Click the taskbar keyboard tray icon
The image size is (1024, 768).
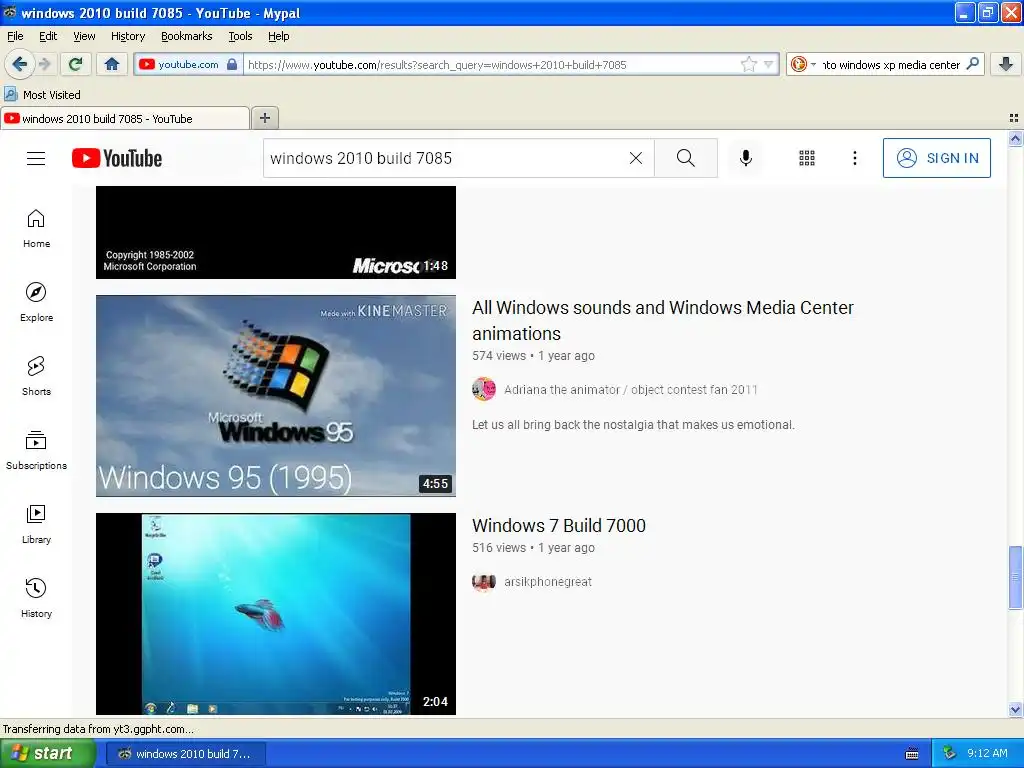[912, 754]
